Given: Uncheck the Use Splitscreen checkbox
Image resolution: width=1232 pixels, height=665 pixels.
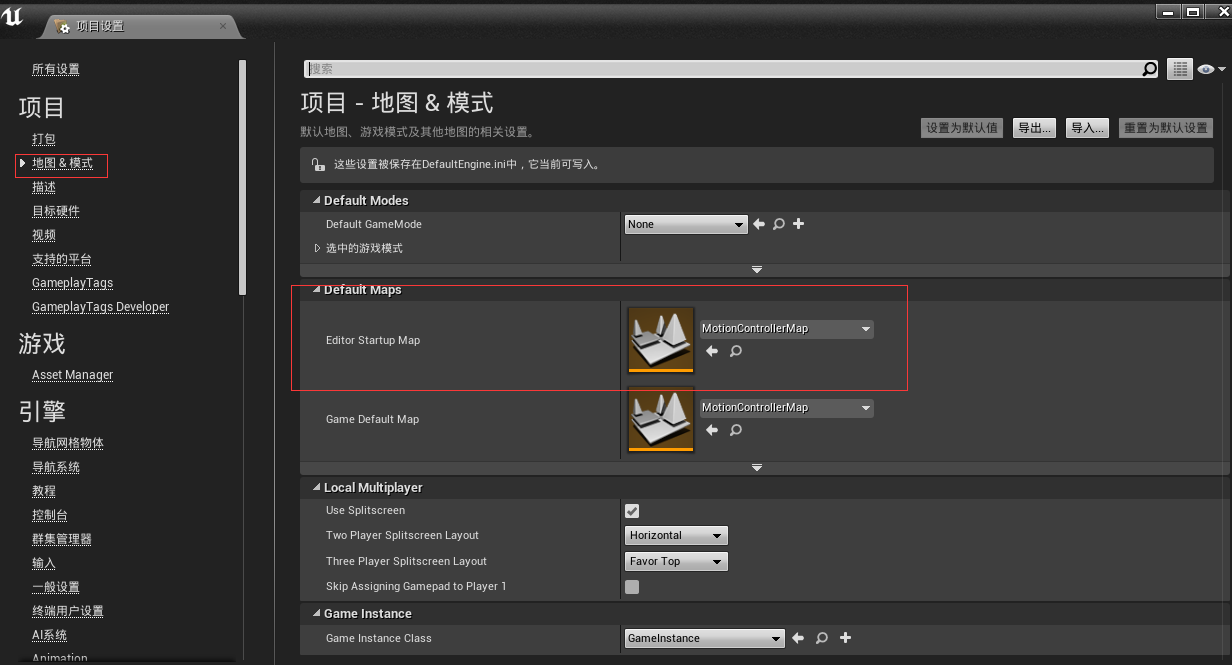Looking at the screenshot, I should (x=632, y=511).
